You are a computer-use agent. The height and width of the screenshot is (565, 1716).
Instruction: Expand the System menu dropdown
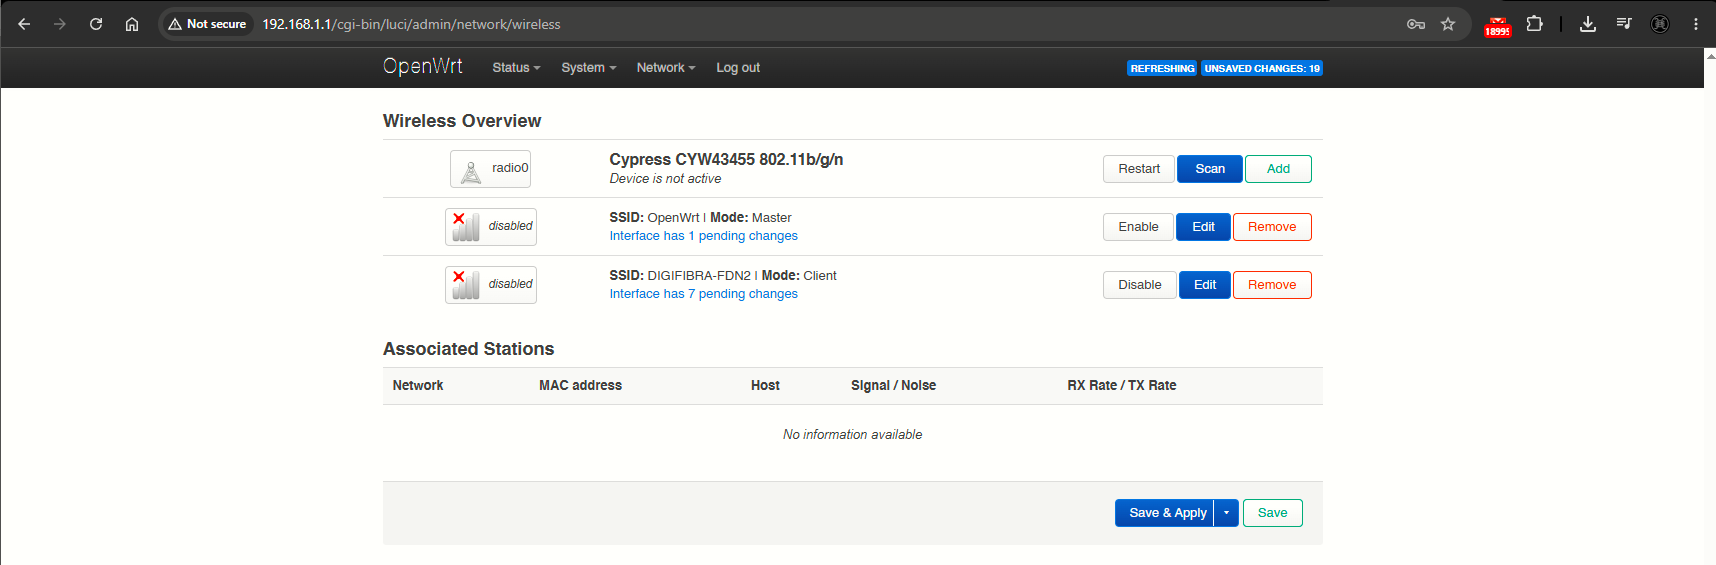click(588, 68)
